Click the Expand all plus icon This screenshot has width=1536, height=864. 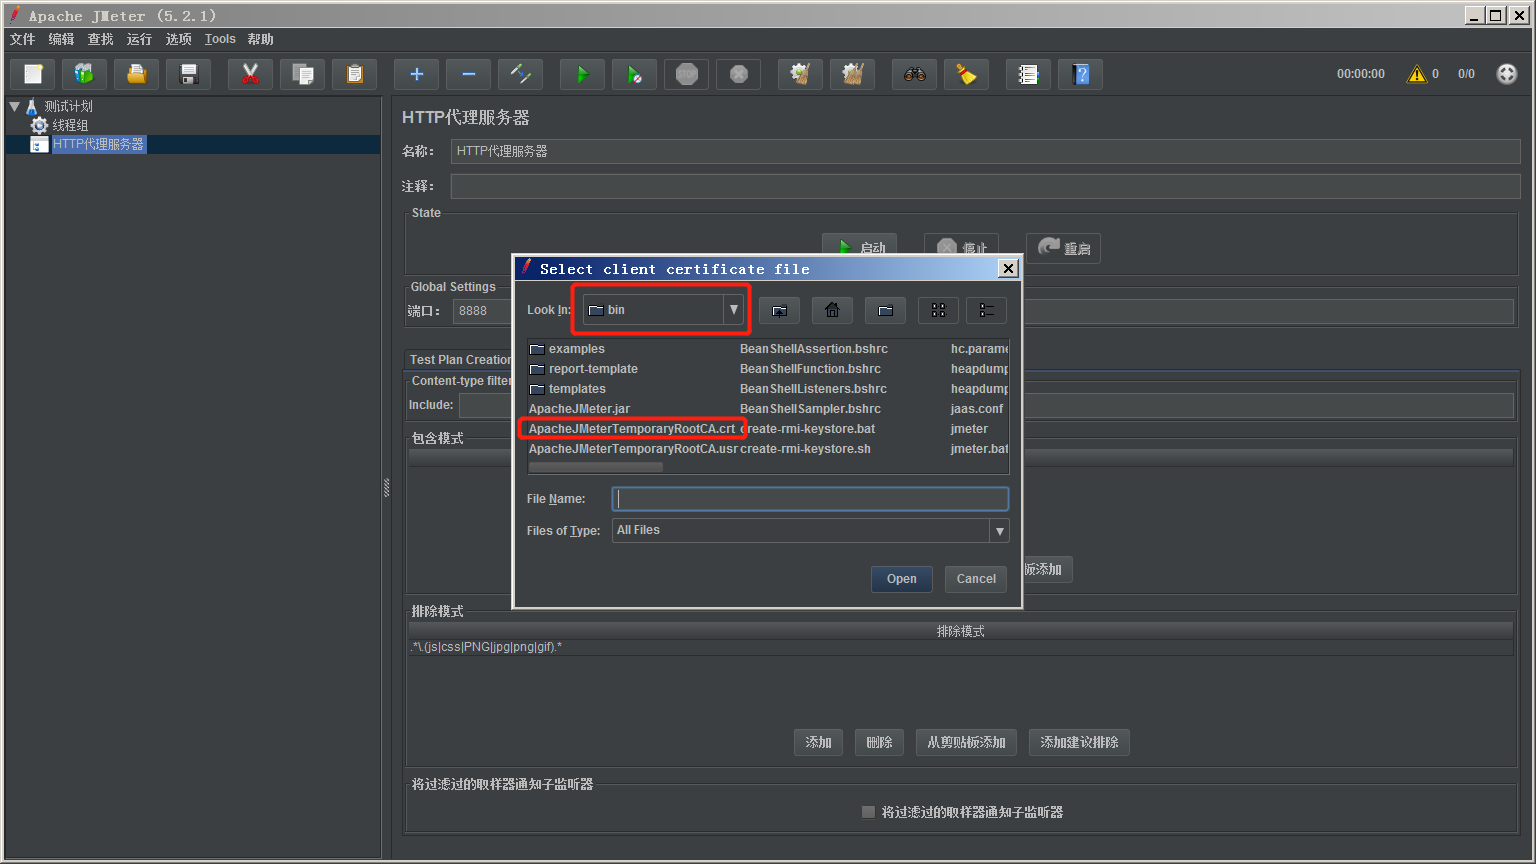click(416, 74)
